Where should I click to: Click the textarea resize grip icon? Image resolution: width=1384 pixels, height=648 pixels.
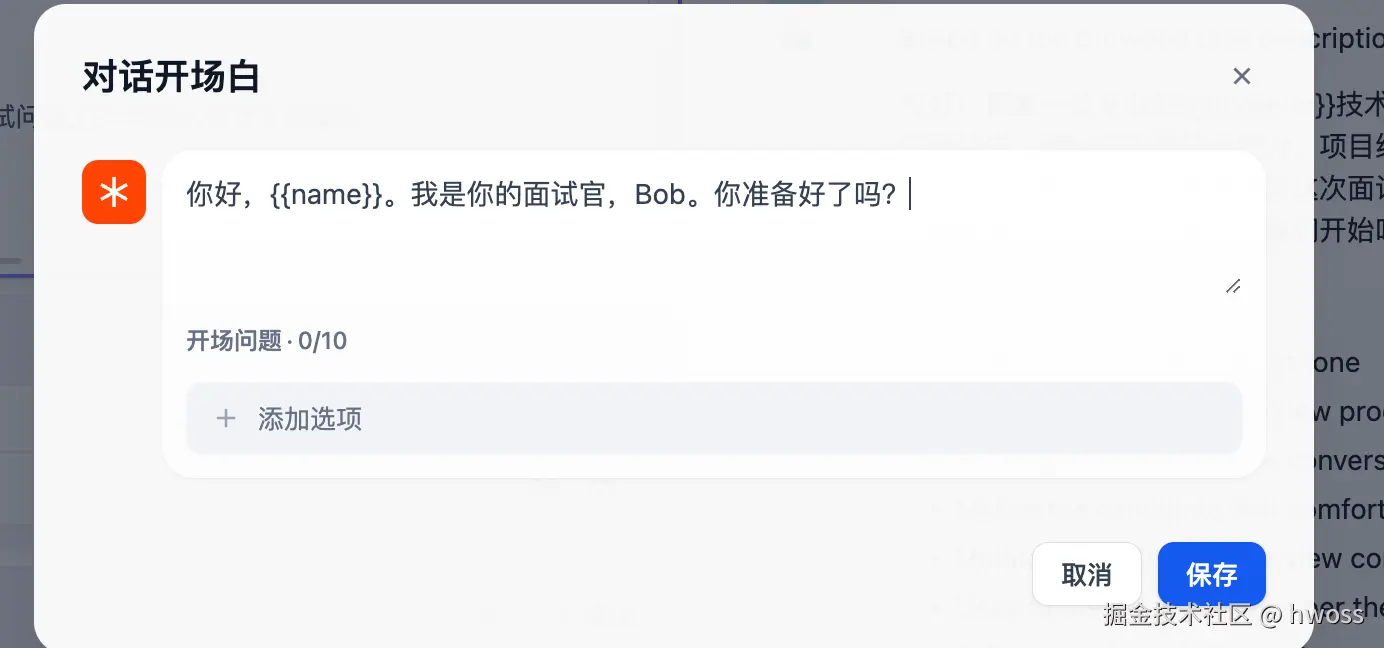tap(1233, 286)
